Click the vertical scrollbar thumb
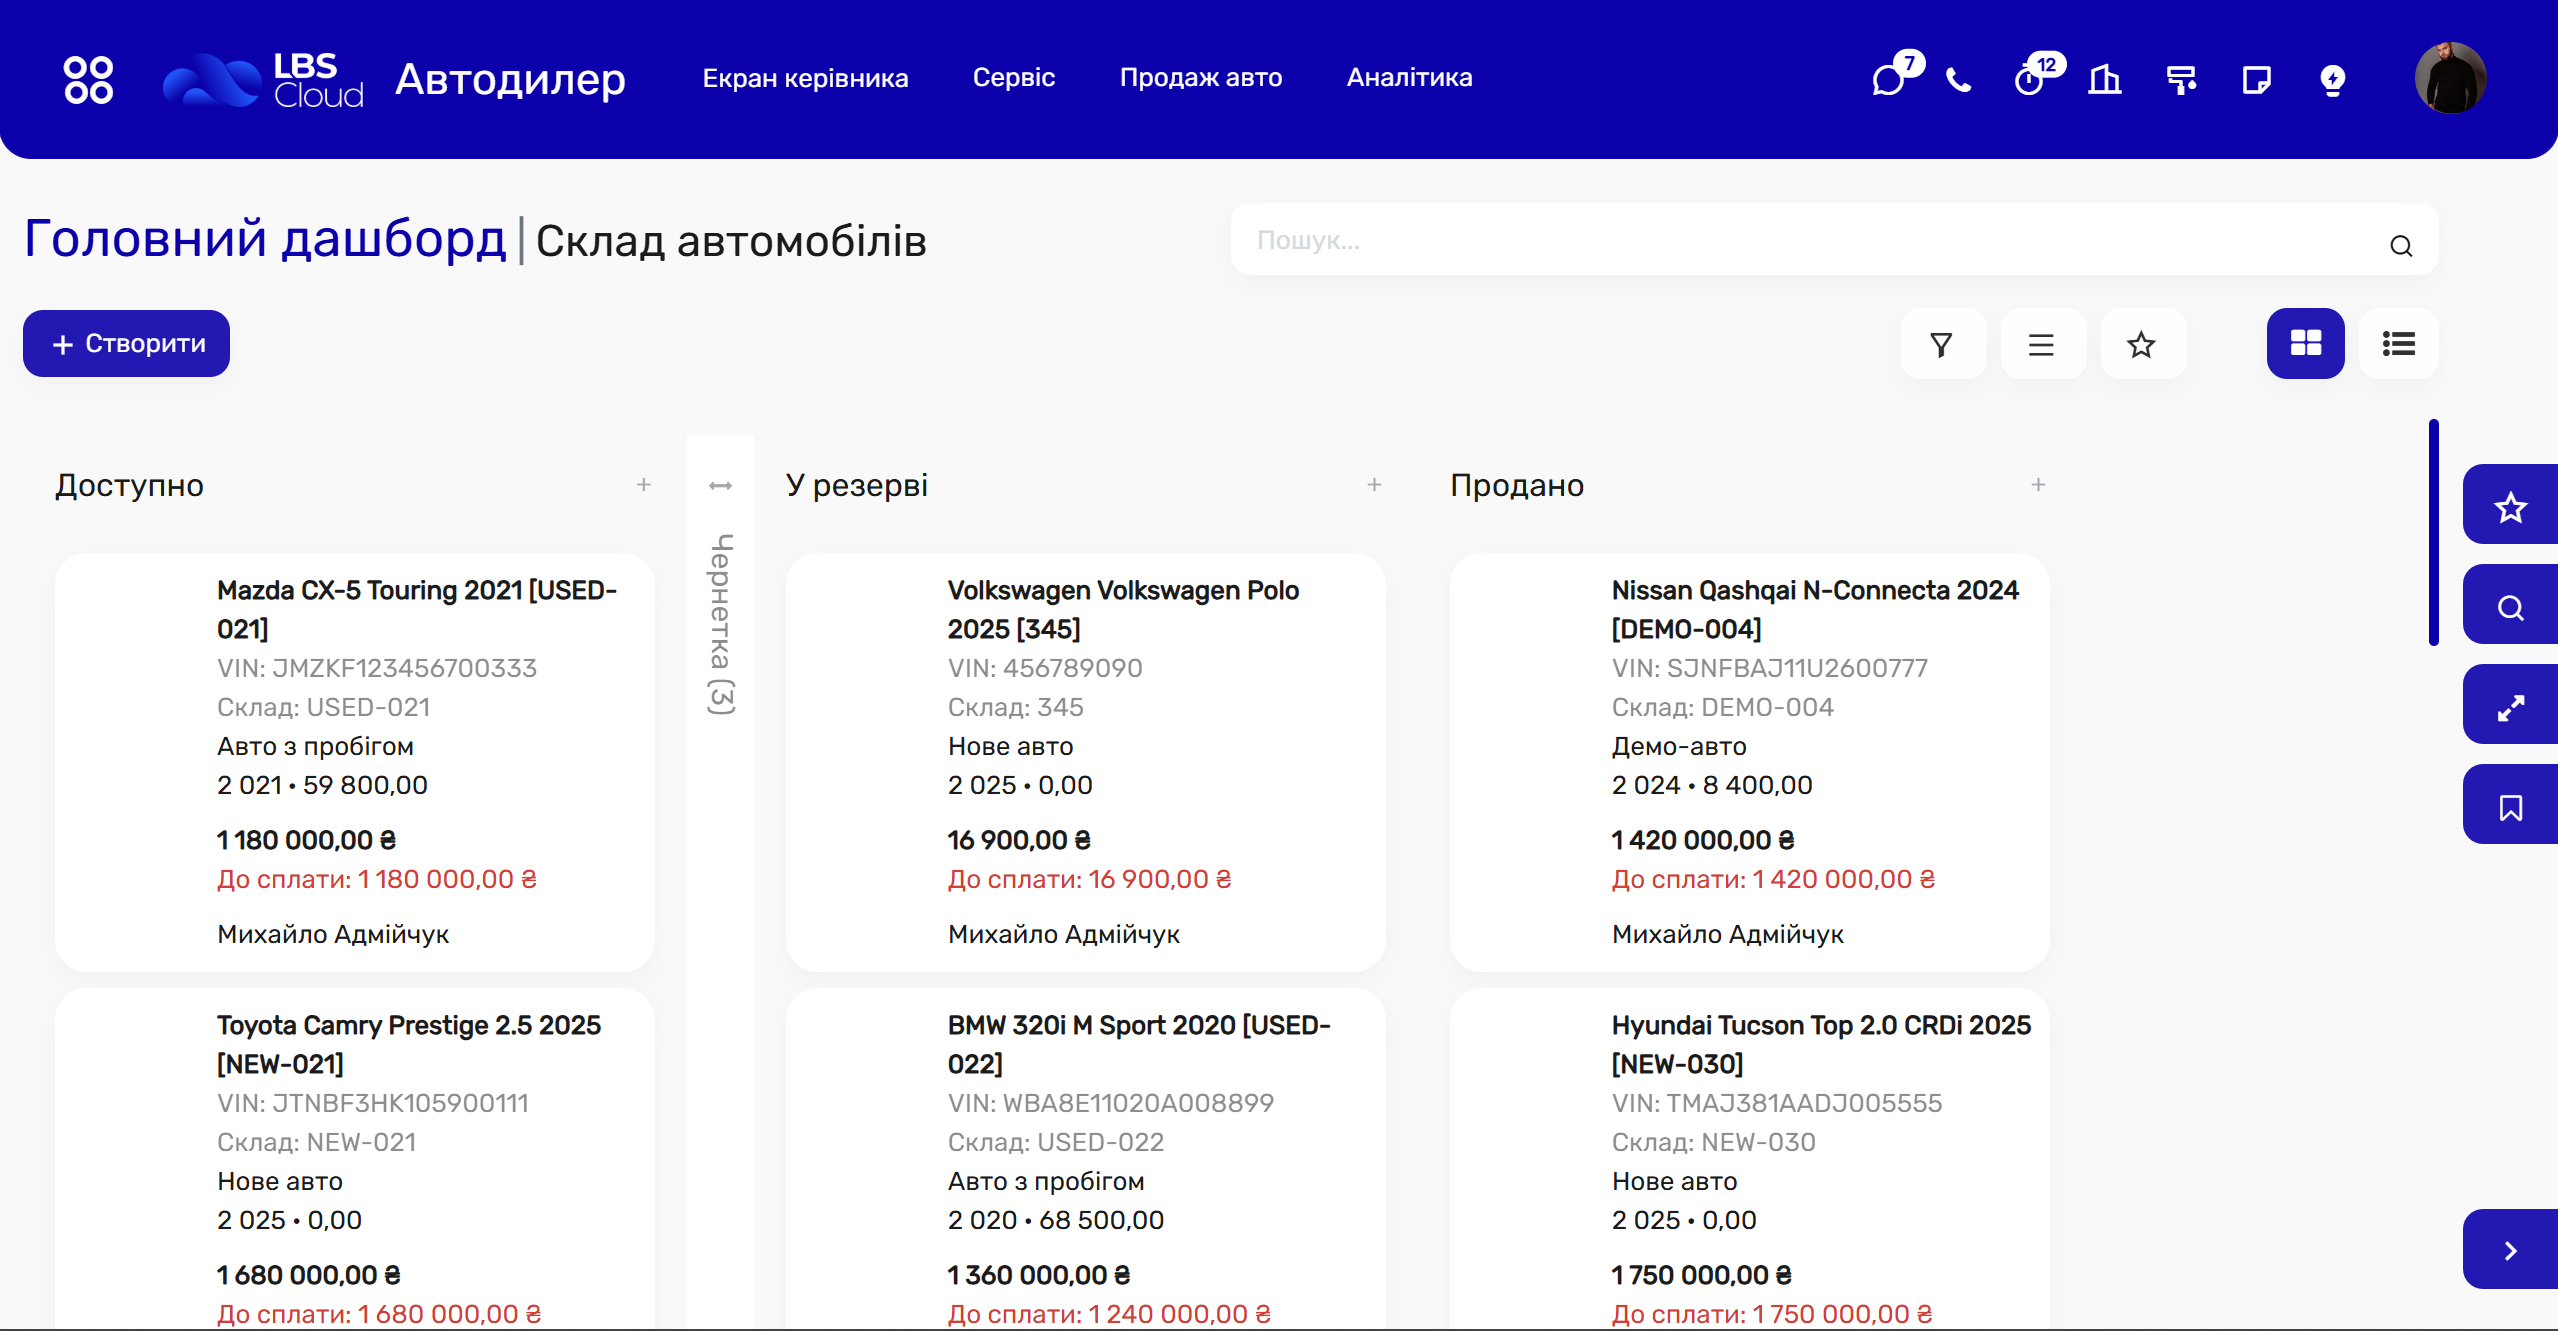This screenshot has width=2558, height=1331. tap(2434, 533)
